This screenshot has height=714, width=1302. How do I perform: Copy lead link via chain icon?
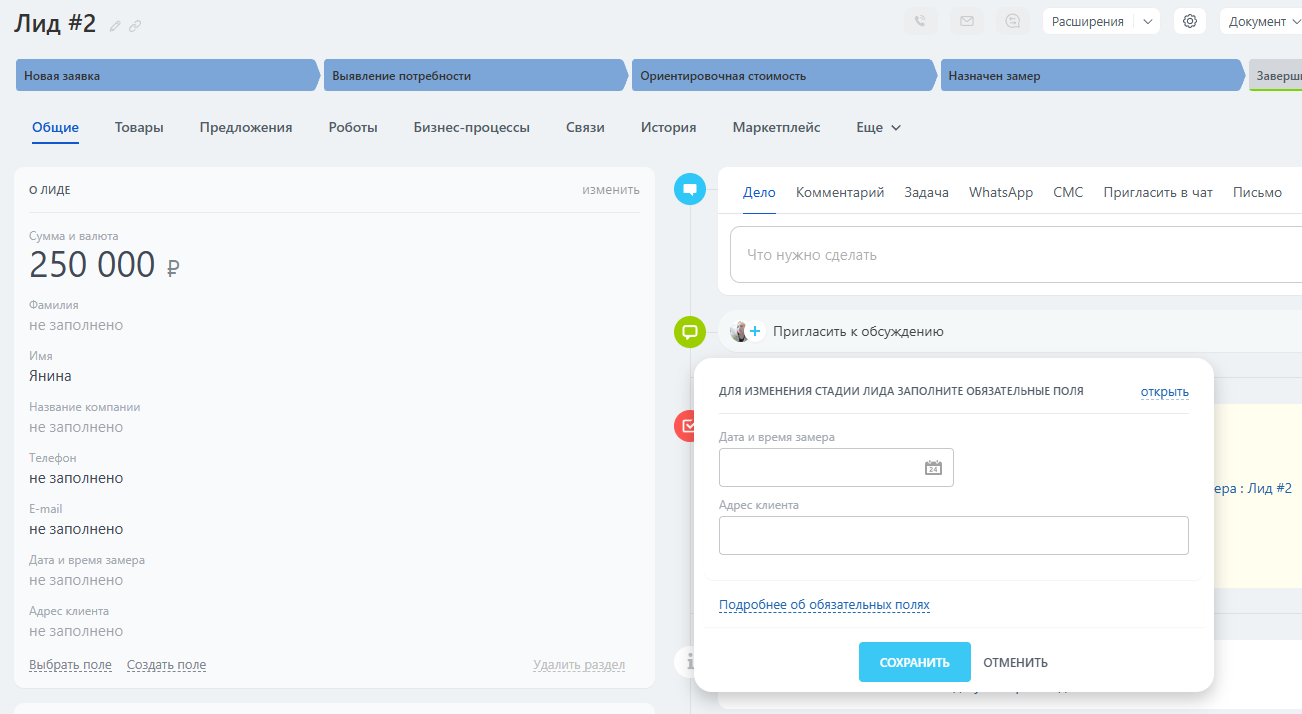(x=135, y=26)
